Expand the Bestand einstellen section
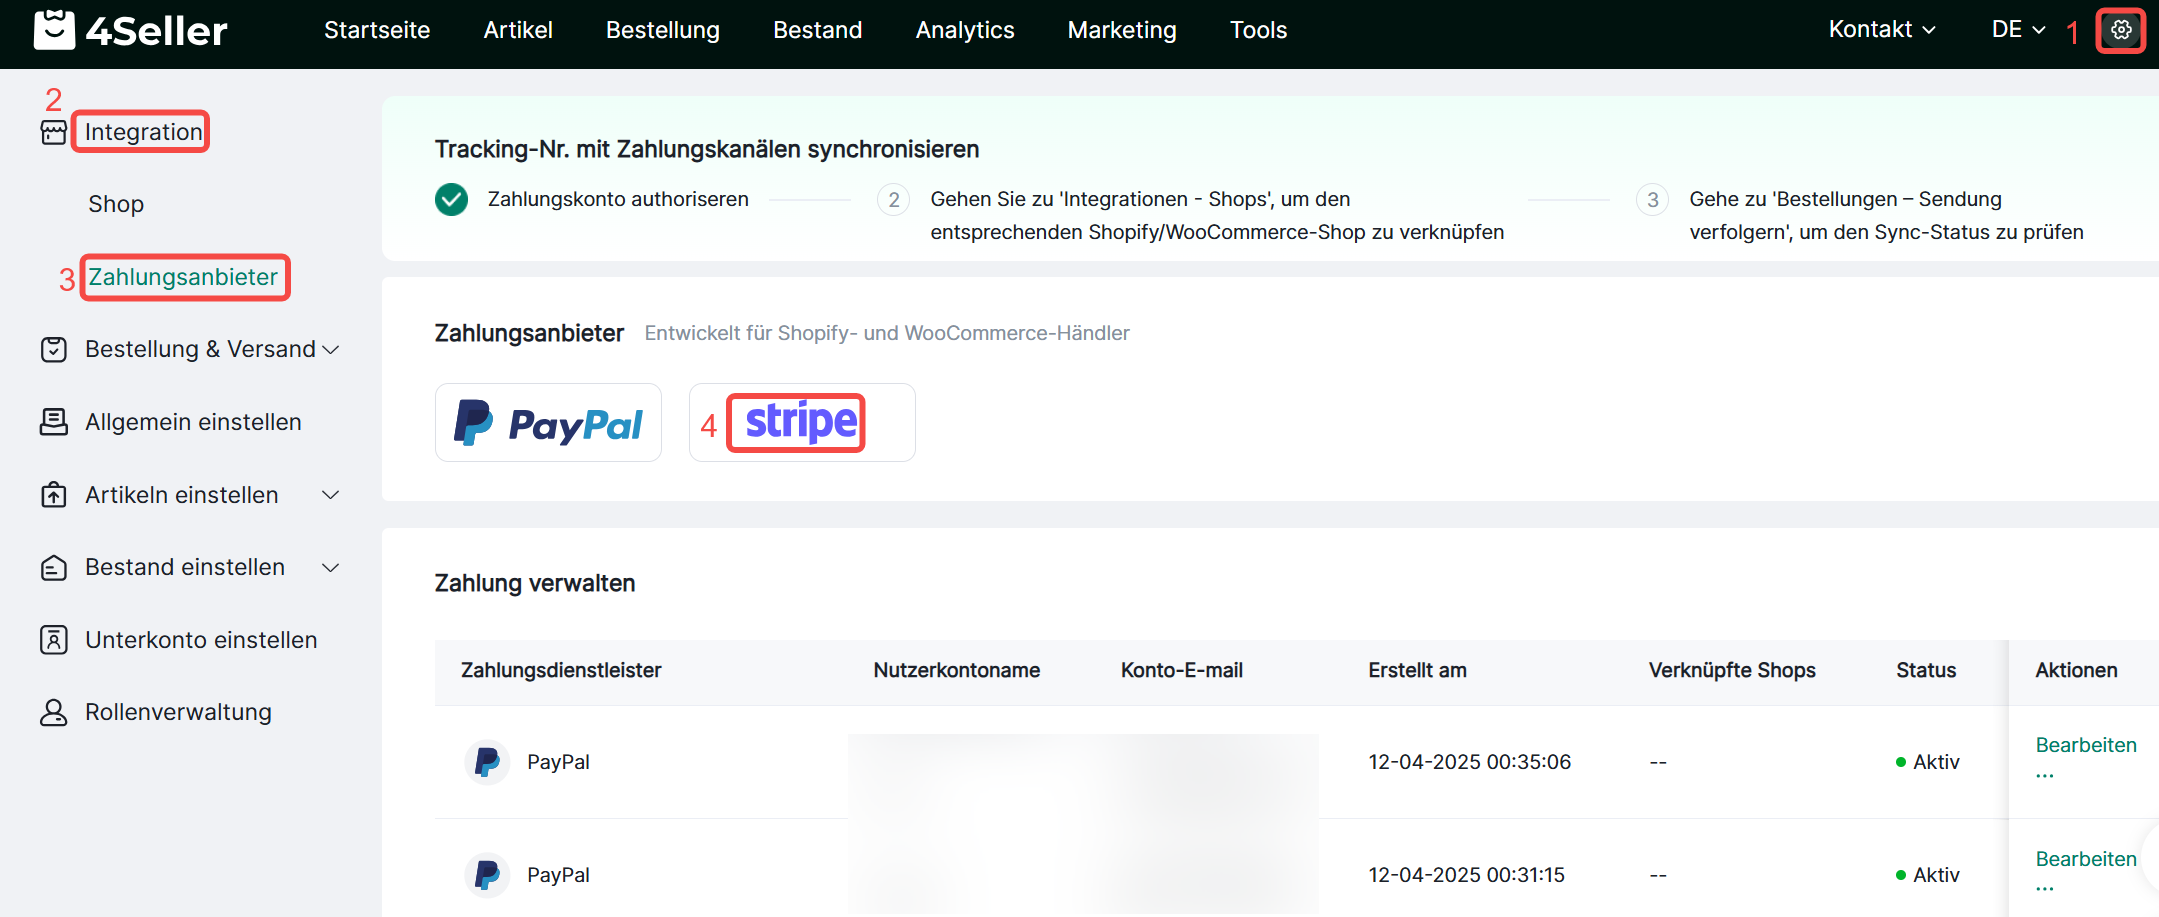This screenshot has width=2159, height=917. (331, 567)
